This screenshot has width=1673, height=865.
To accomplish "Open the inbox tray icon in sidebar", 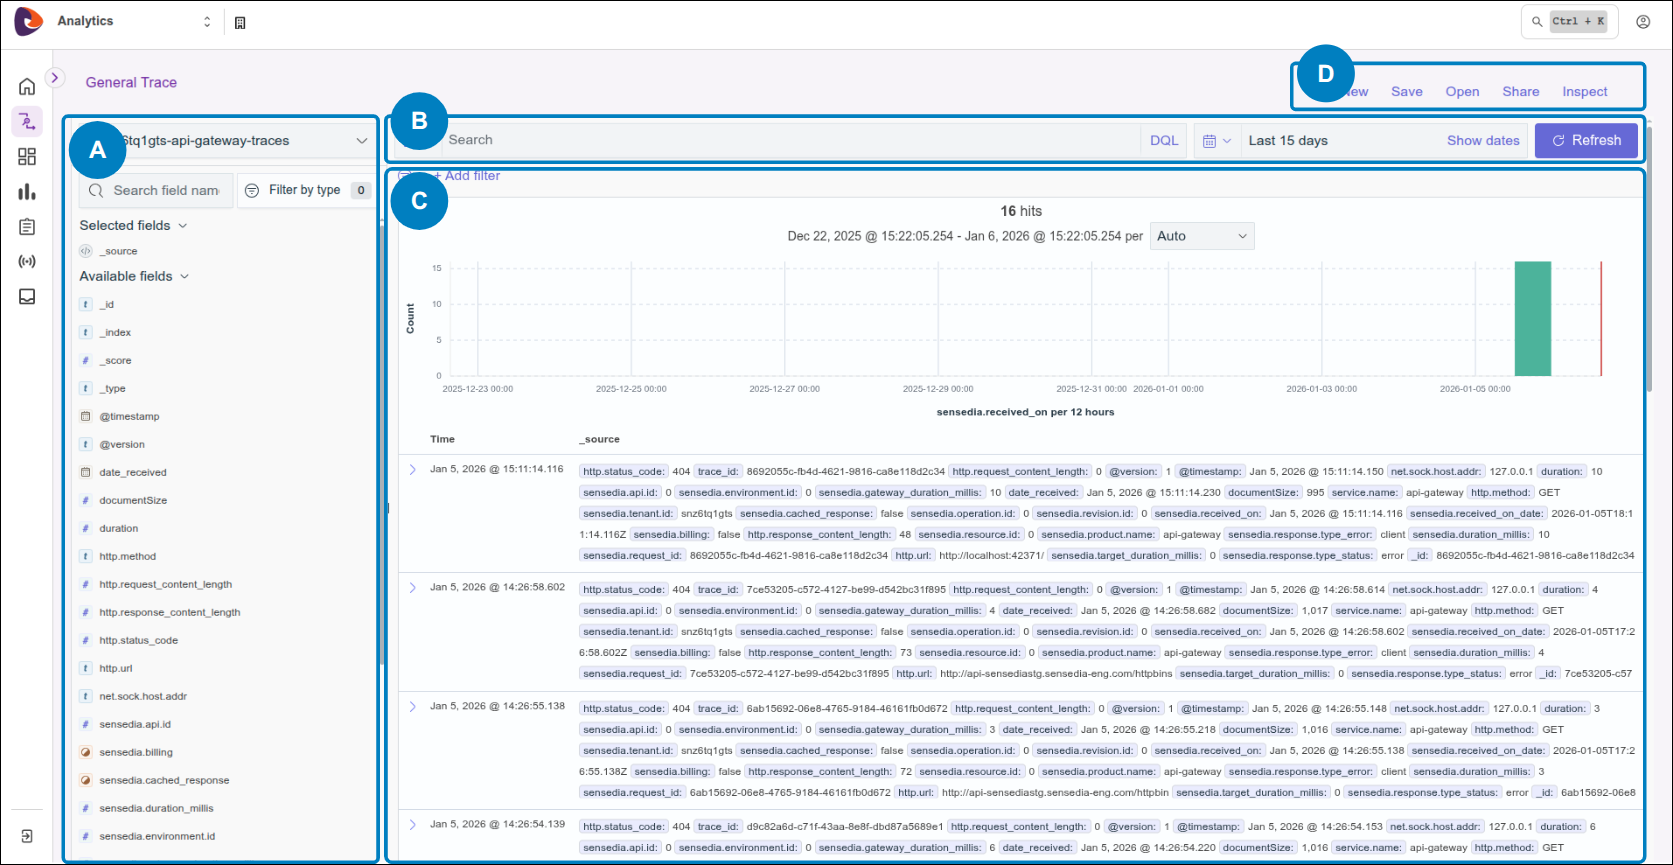I will click(x=27, y=297).
